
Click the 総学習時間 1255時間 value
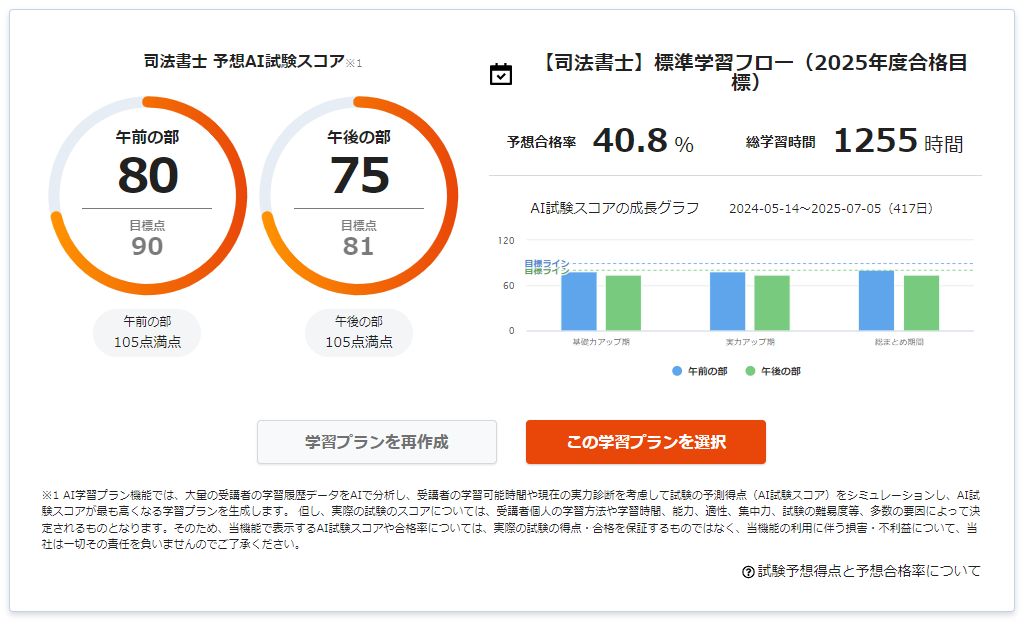898,141
